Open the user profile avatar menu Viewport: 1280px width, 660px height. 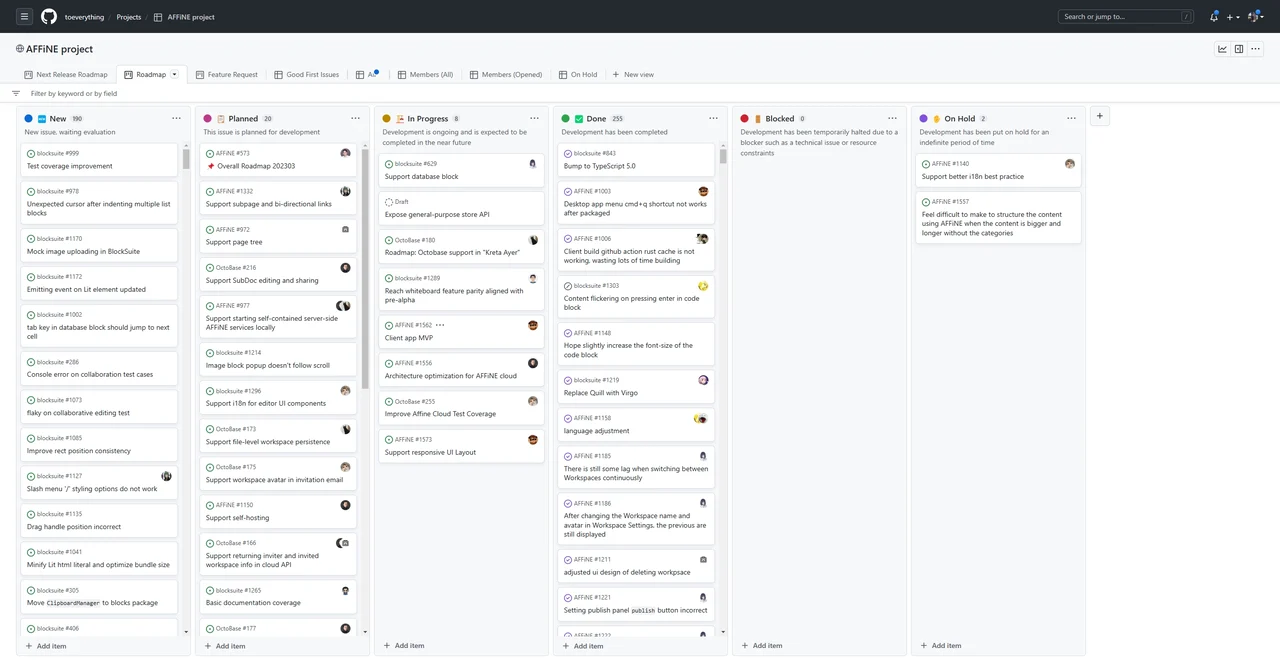(1256, 16)
